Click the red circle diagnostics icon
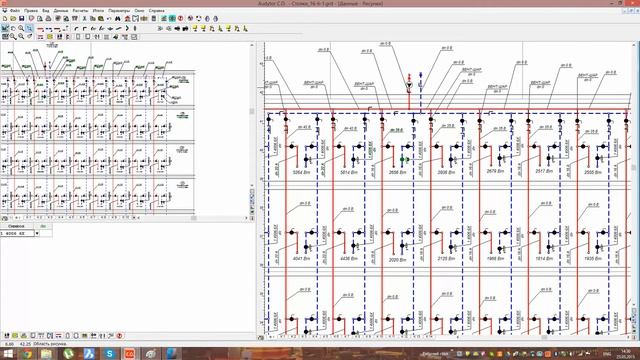Viewport: 640px width, 360px height. 180,18
